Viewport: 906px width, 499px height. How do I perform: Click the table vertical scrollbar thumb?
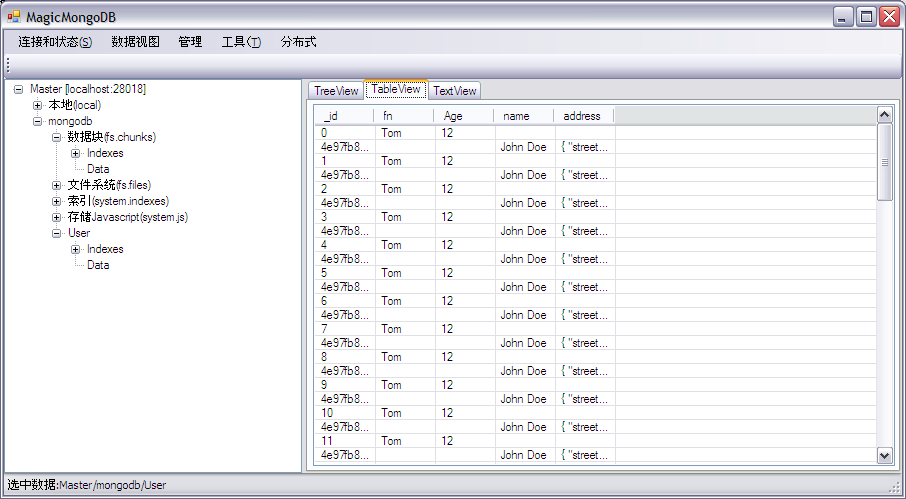pyautogui.click(x=885, y=162)
